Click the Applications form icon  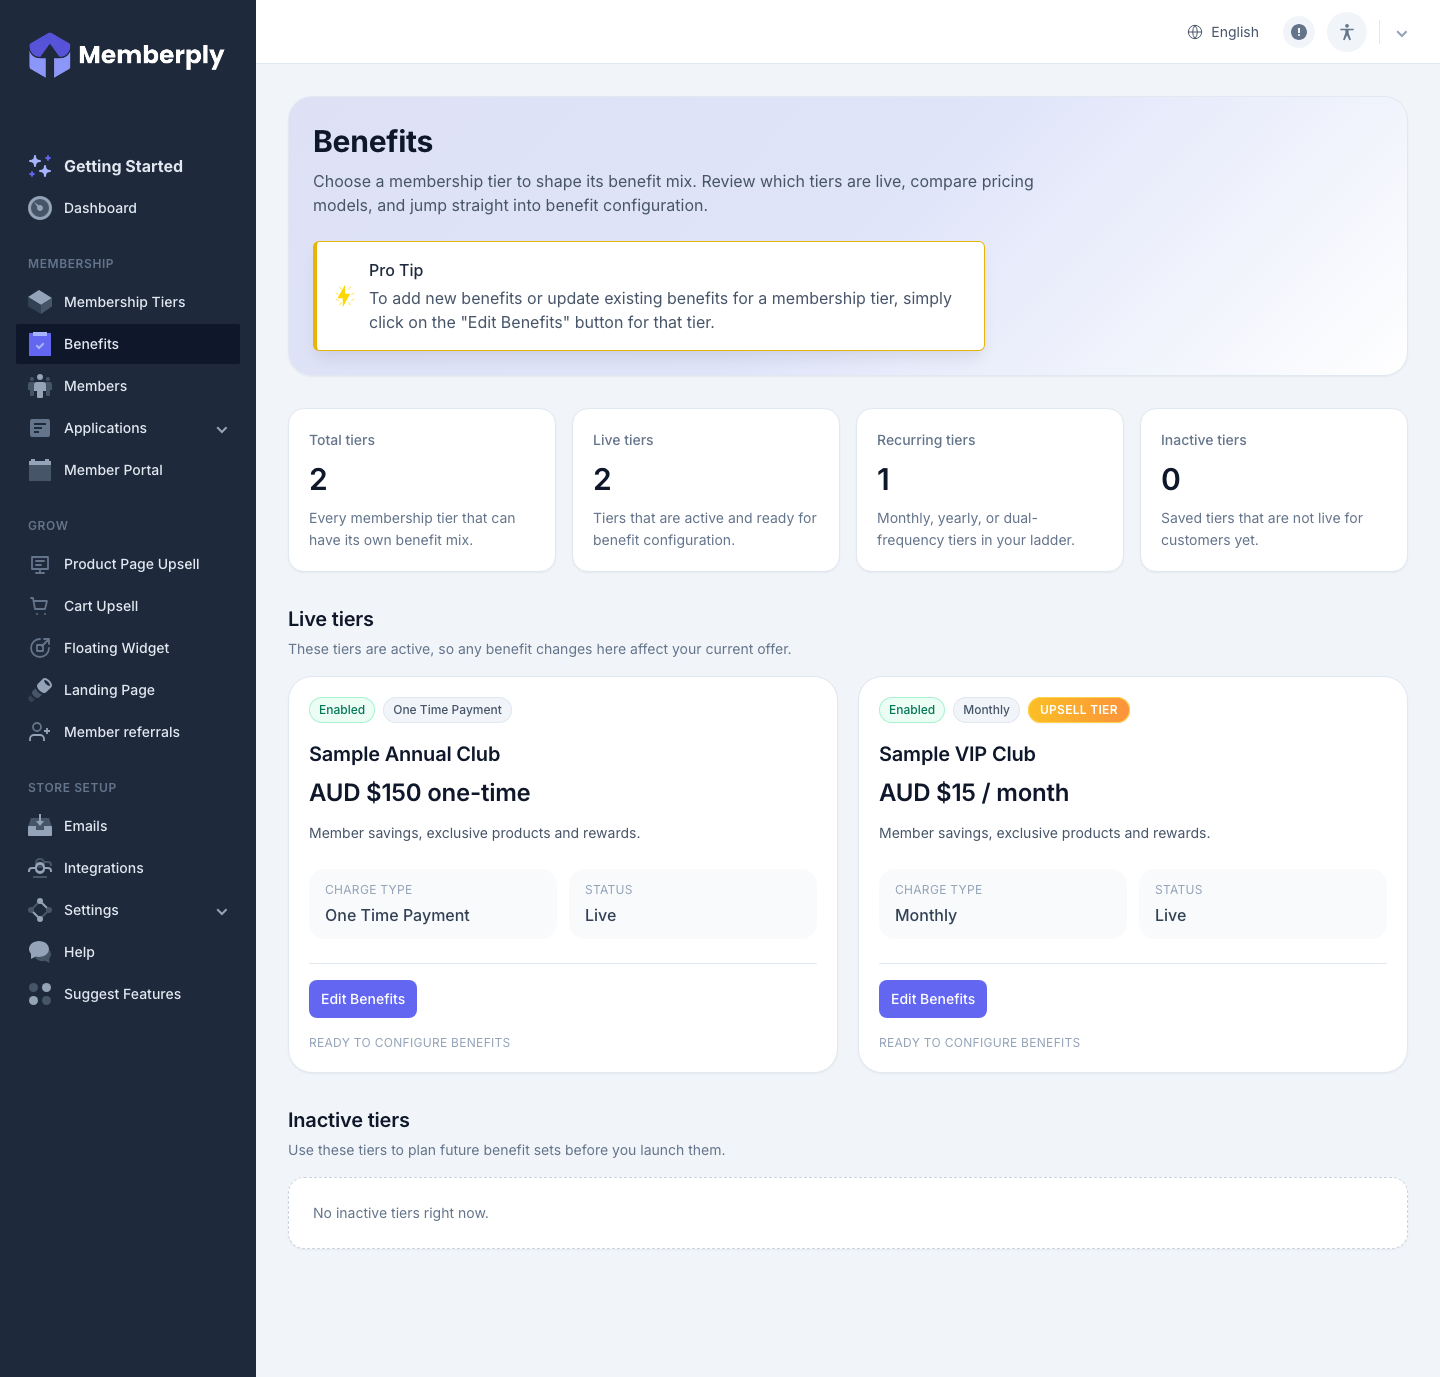coord(40,428)
